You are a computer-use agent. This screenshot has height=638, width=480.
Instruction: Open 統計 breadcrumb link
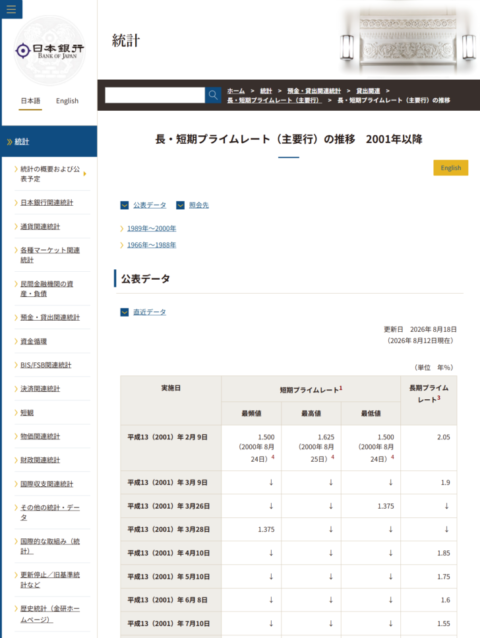(266, 91)
